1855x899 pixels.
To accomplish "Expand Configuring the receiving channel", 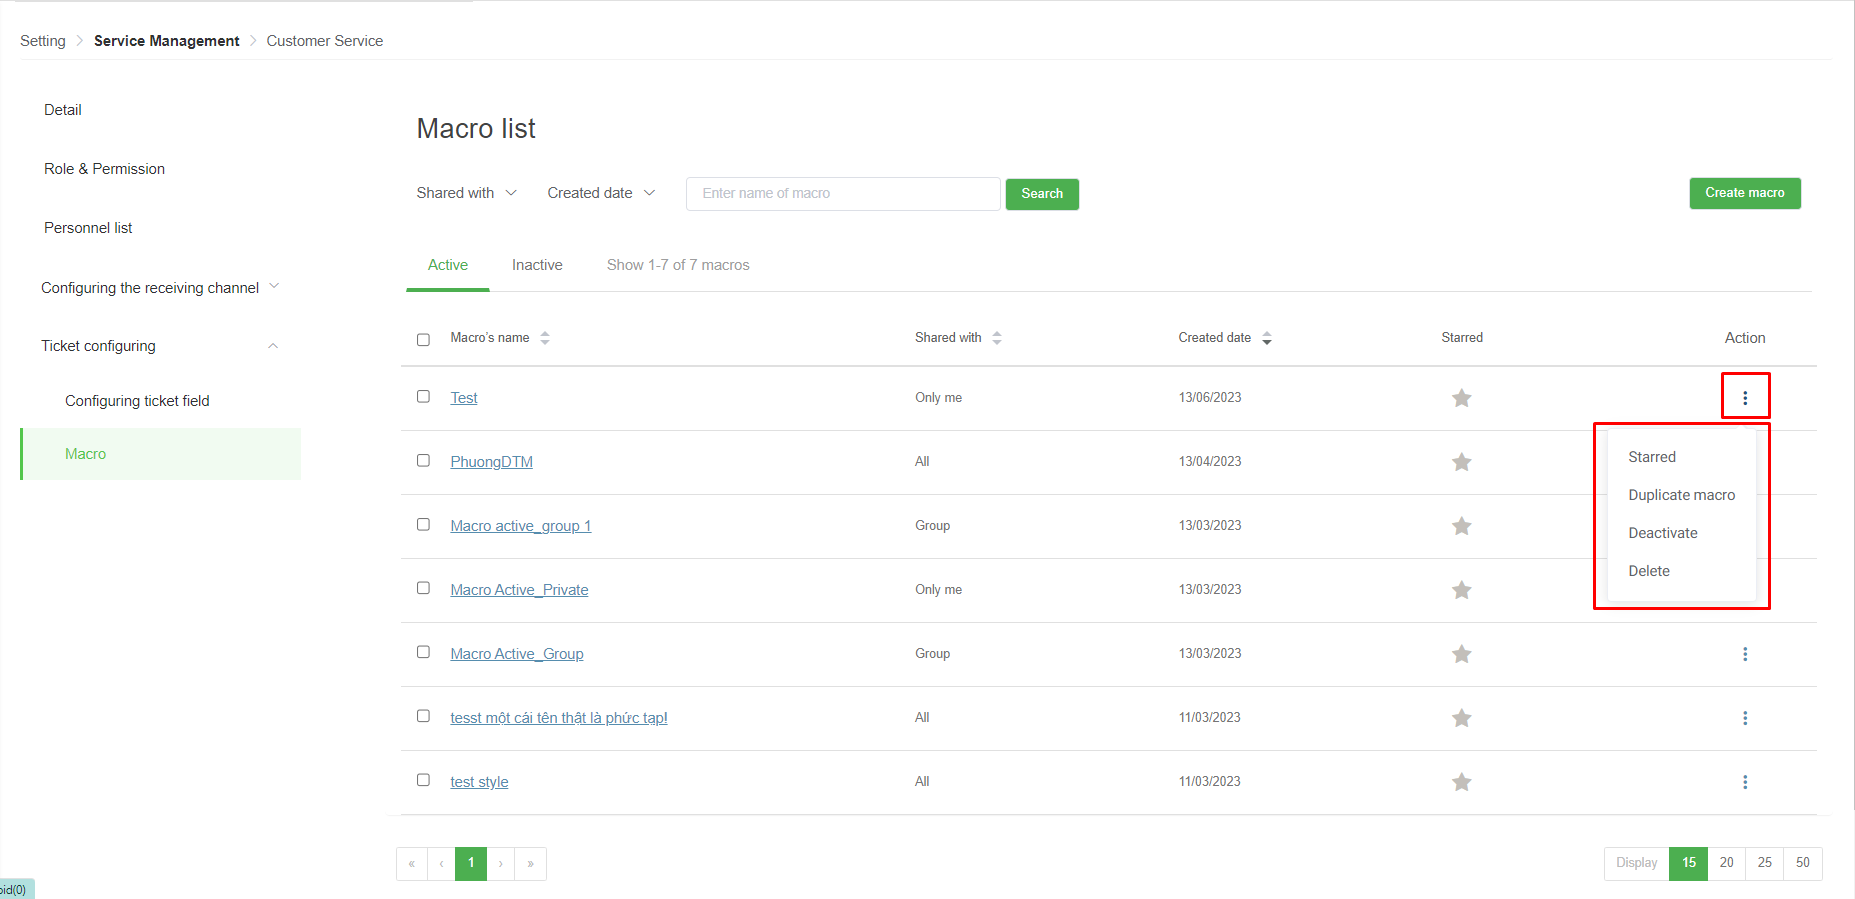I will (x=160, y=288).
